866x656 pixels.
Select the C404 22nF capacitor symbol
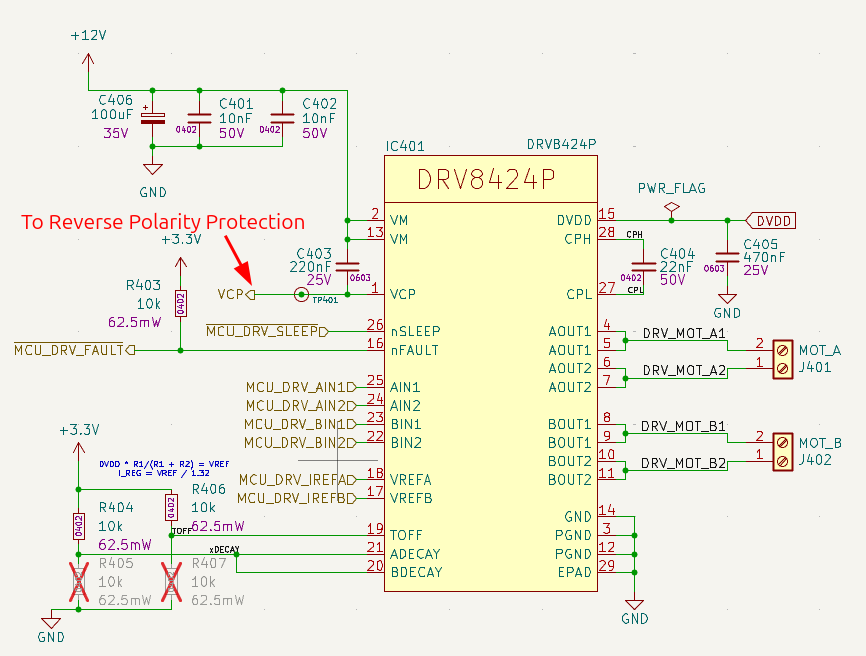[643, 267]
